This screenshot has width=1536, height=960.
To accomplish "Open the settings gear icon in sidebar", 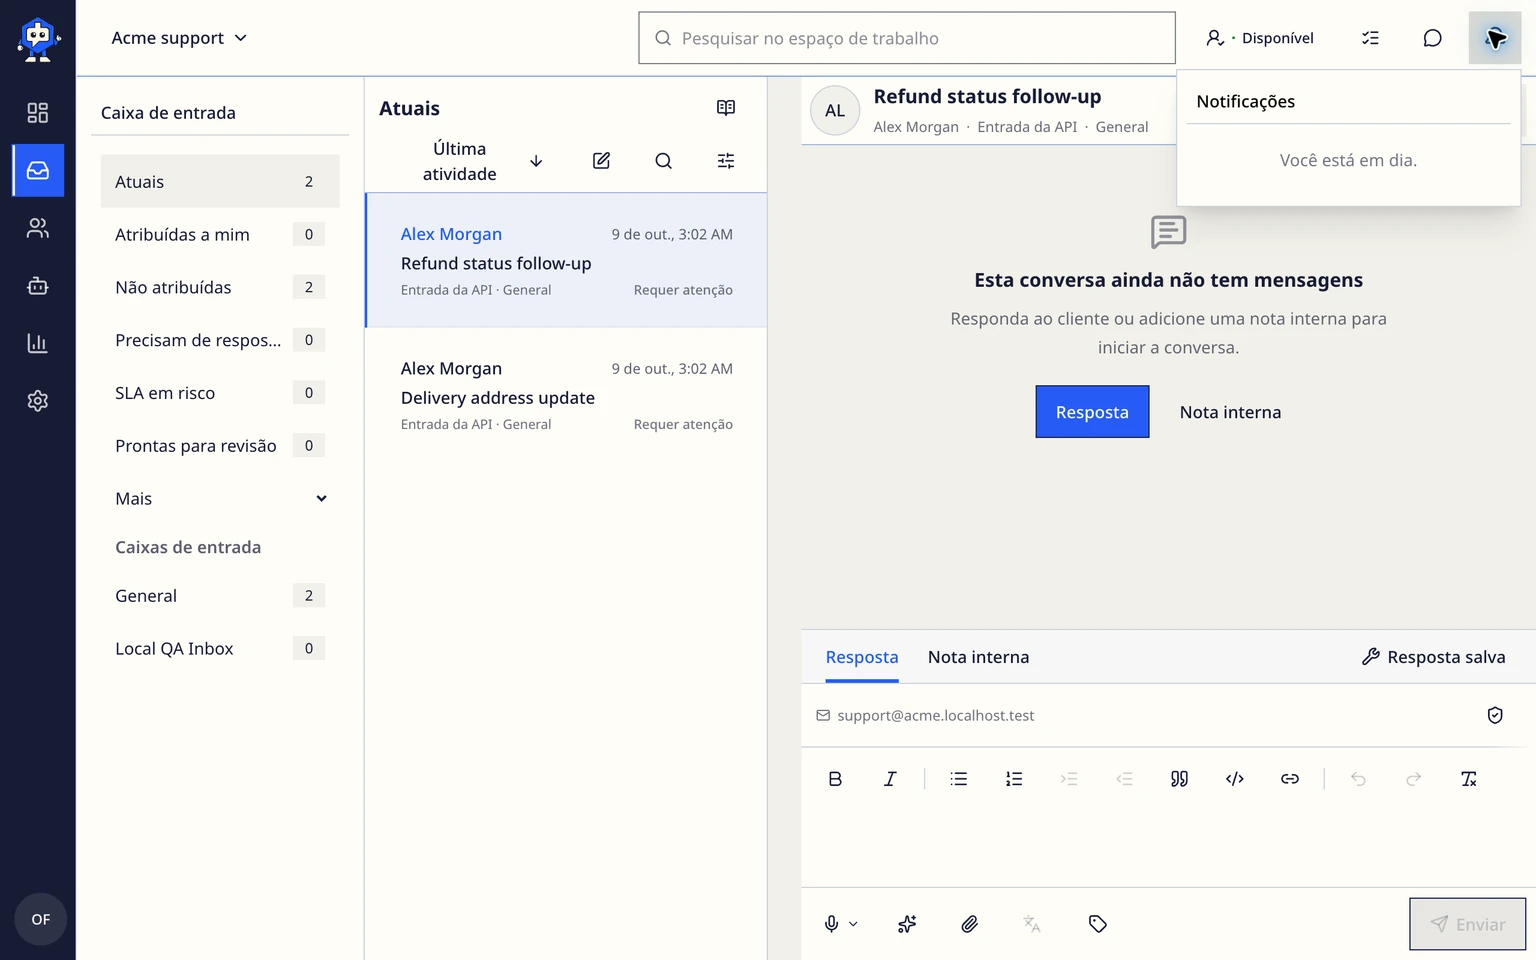I will pyautogui.click(x=37, y=401).
